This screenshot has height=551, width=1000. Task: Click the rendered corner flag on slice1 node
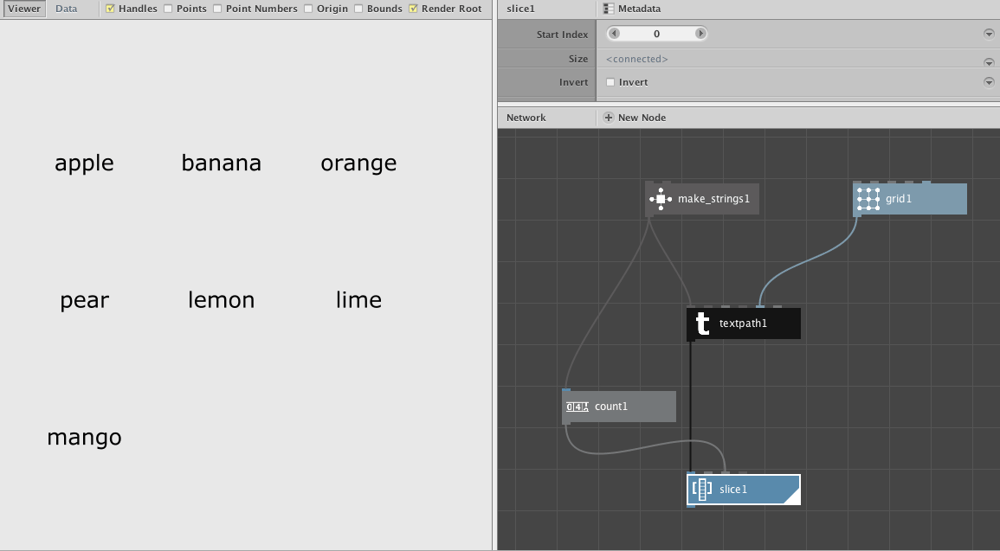click(x=792, y=496)
